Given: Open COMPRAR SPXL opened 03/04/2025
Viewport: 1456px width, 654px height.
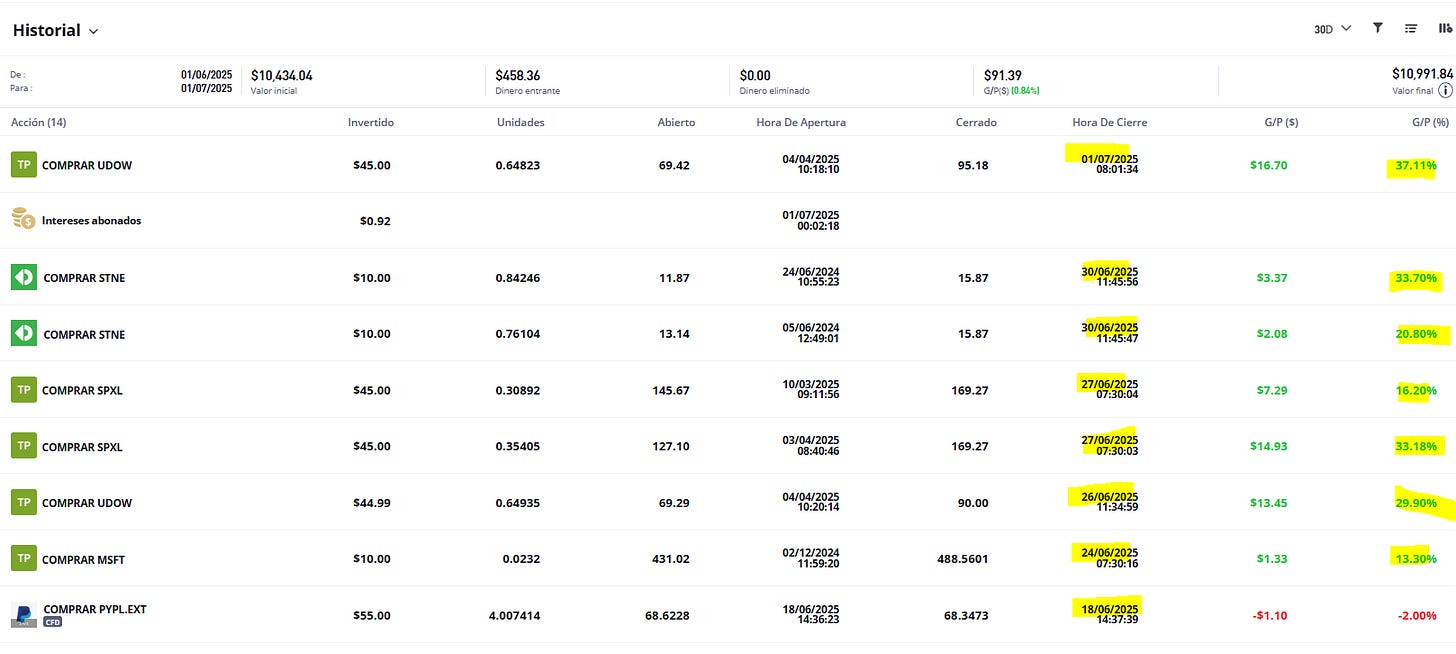Looking at the screenshot, I should 82,447.
